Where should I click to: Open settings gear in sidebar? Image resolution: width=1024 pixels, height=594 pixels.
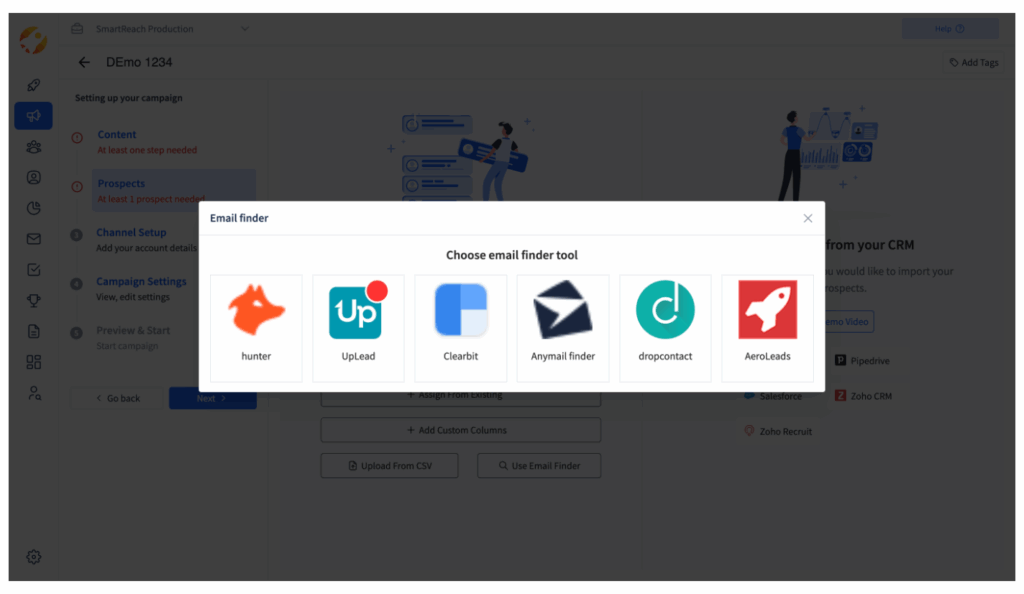pyautogui.click(x=34, y=557)
